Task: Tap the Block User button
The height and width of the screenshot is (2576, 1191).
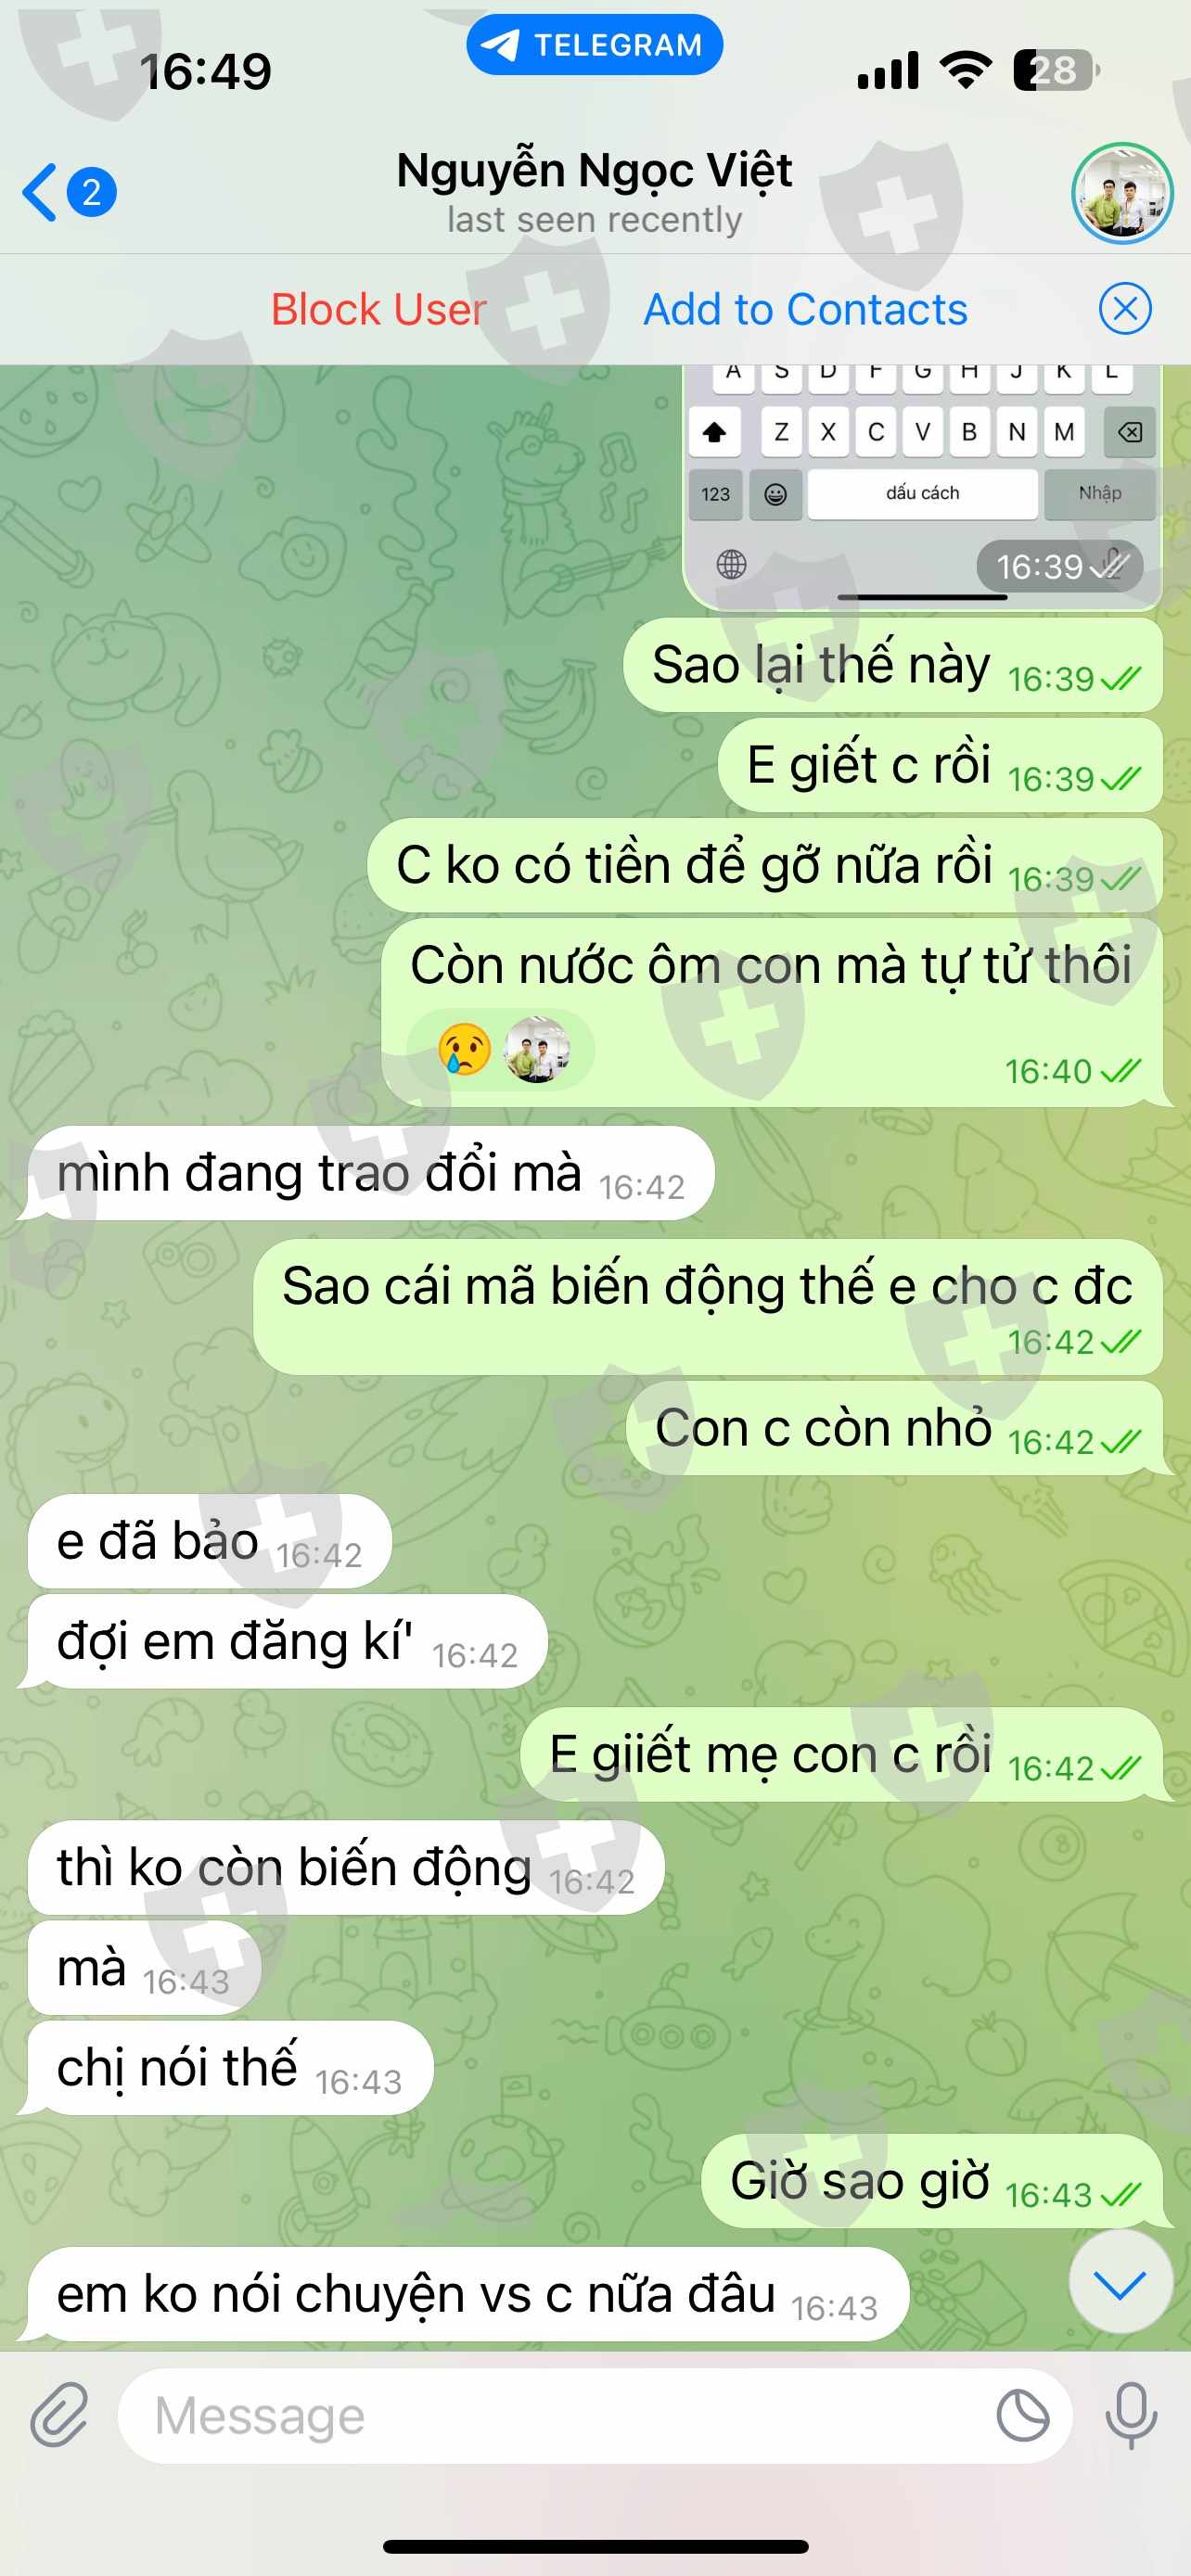Action: click(x=378, y=309)
